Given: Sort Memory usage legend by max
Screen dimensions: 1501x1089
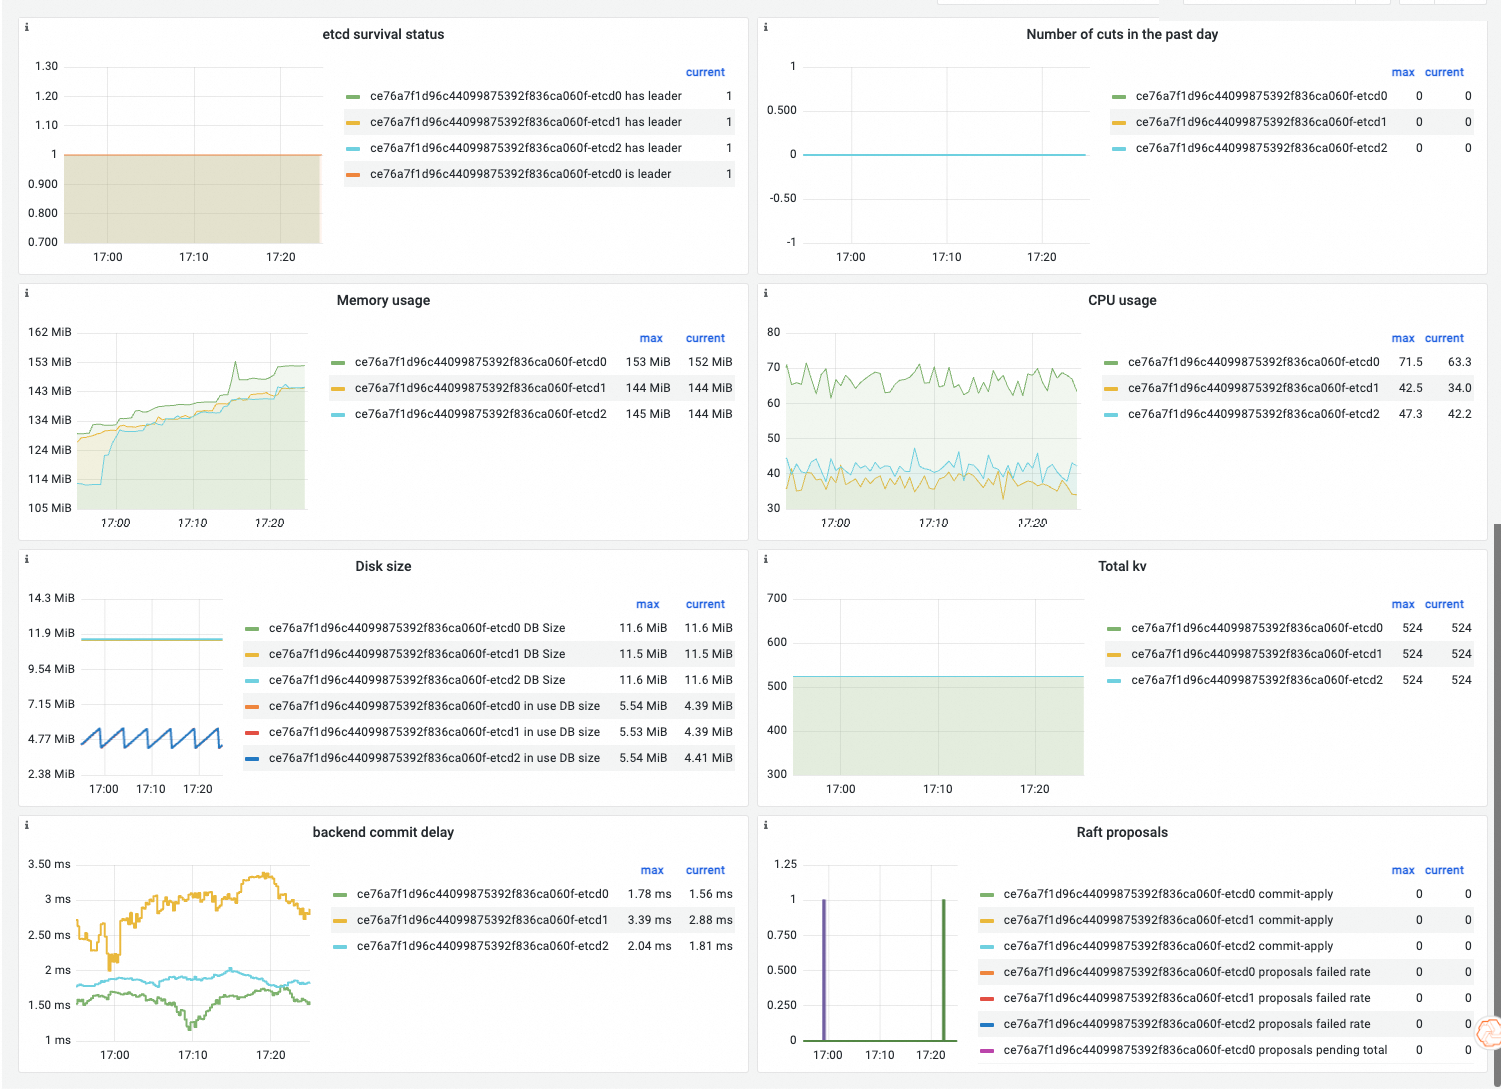Looking at the screenshot, I should [x=651, y=338].
